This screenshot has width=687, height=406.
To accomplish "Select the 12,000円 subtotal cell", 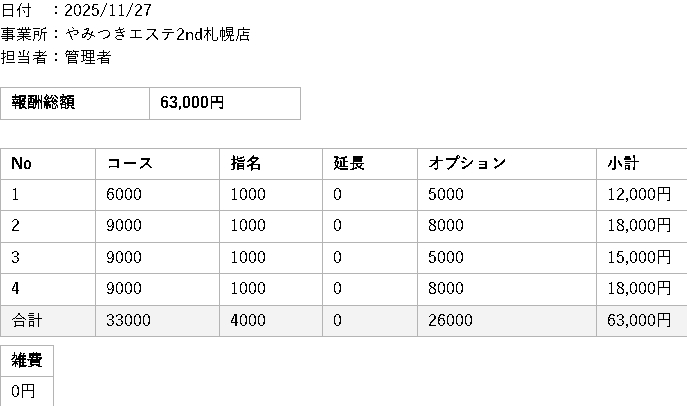I will pos(638,195).
